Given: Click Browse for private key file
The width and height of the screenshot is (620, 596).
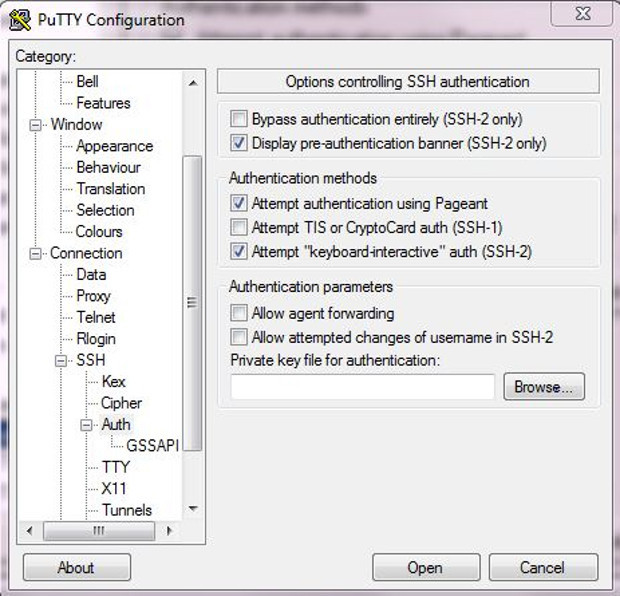Looking at the screenshot, I should point(544,387).
